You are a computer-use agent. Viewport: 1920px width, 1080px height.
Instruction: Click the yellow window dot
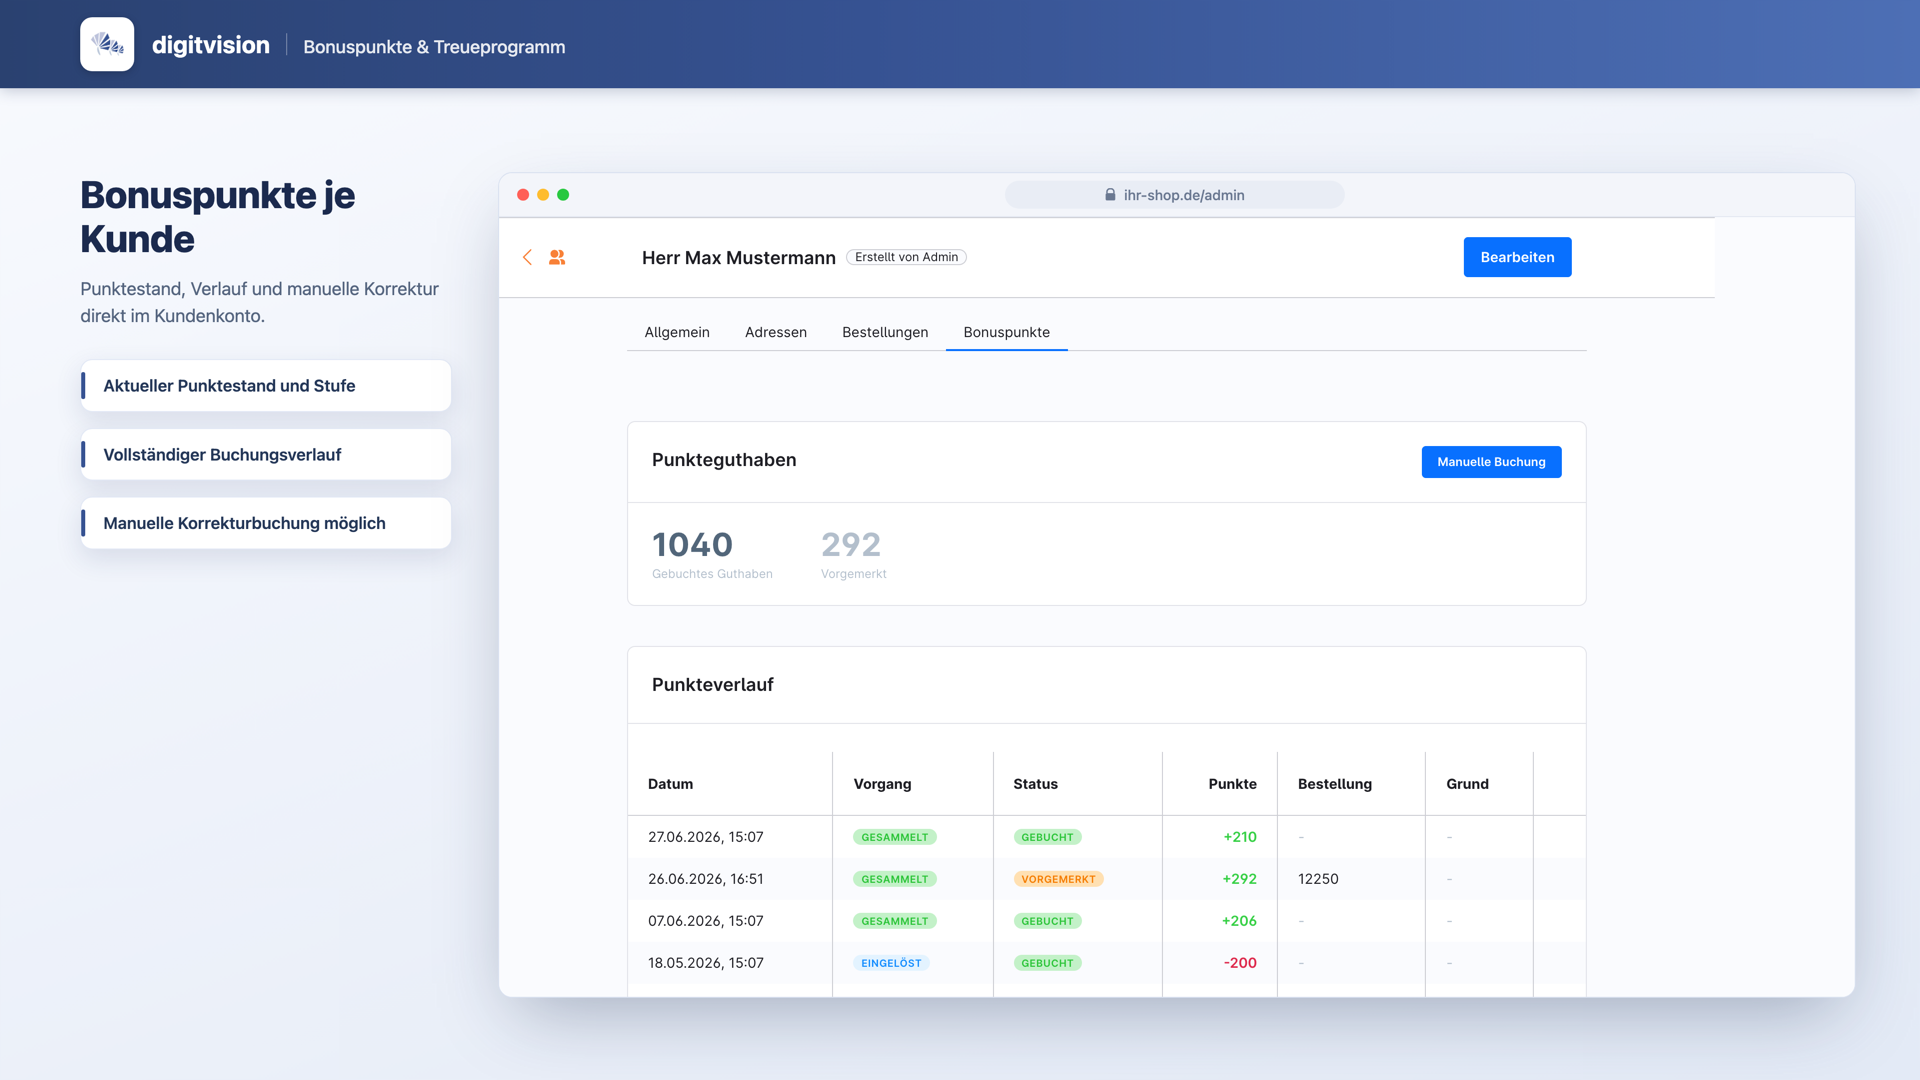[543, 195]
